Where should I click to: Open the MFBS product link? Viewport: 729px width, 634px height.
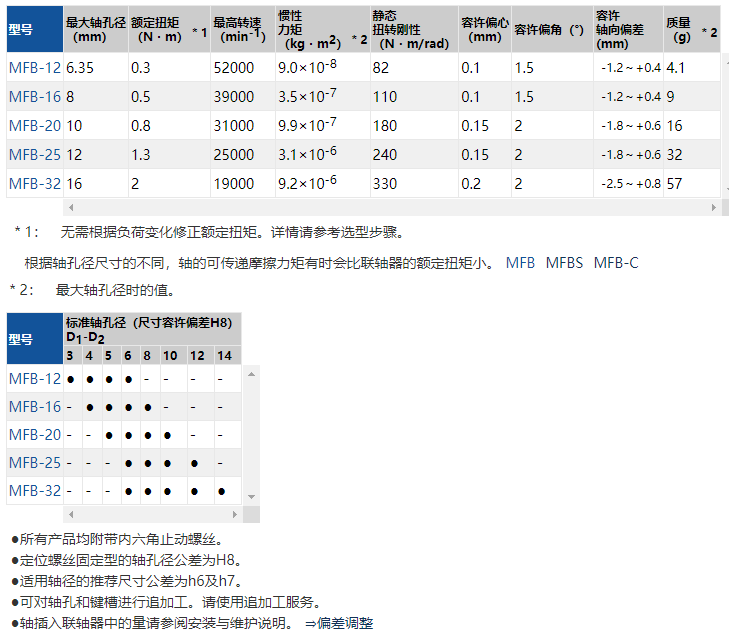point(565,263)
